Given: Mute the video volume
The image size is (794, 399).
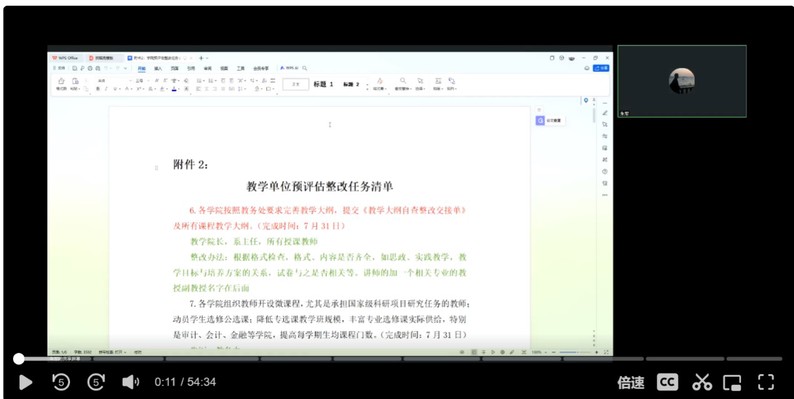Looking at the screenshot, I should 131,382.
